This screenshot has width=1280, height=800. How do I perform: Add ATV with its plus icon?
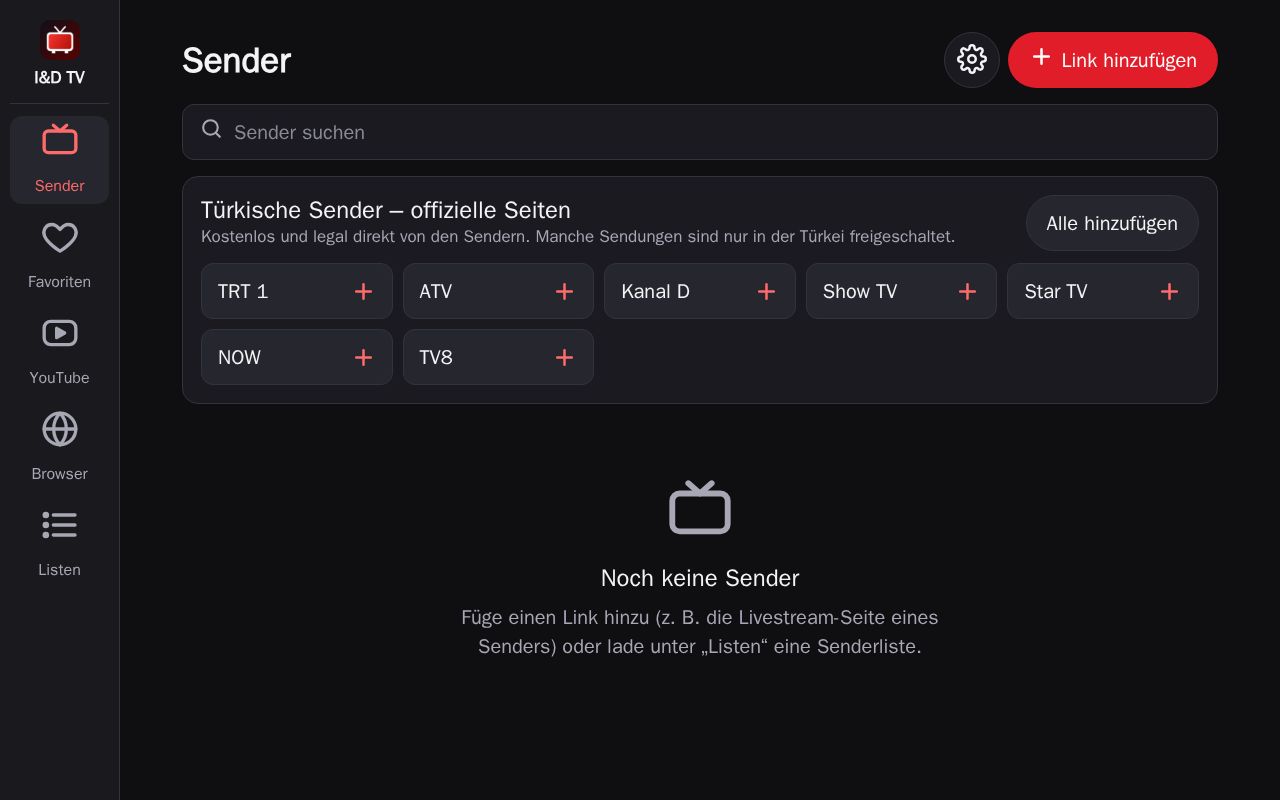click(x=564, y=291)
